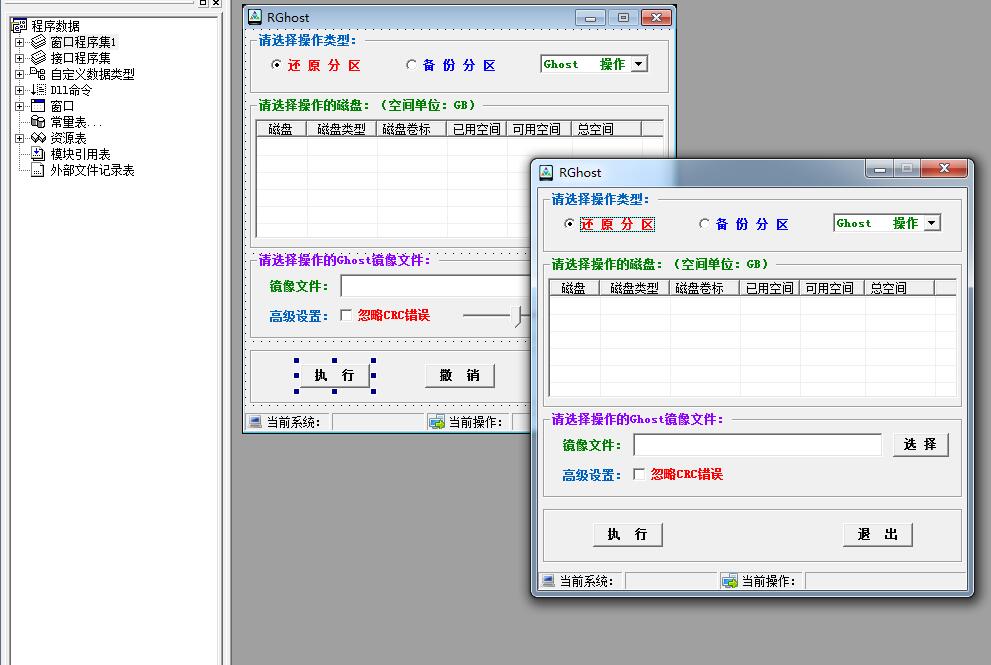Click the 磁盘卷标 column header in the designer form

[411, 129]
